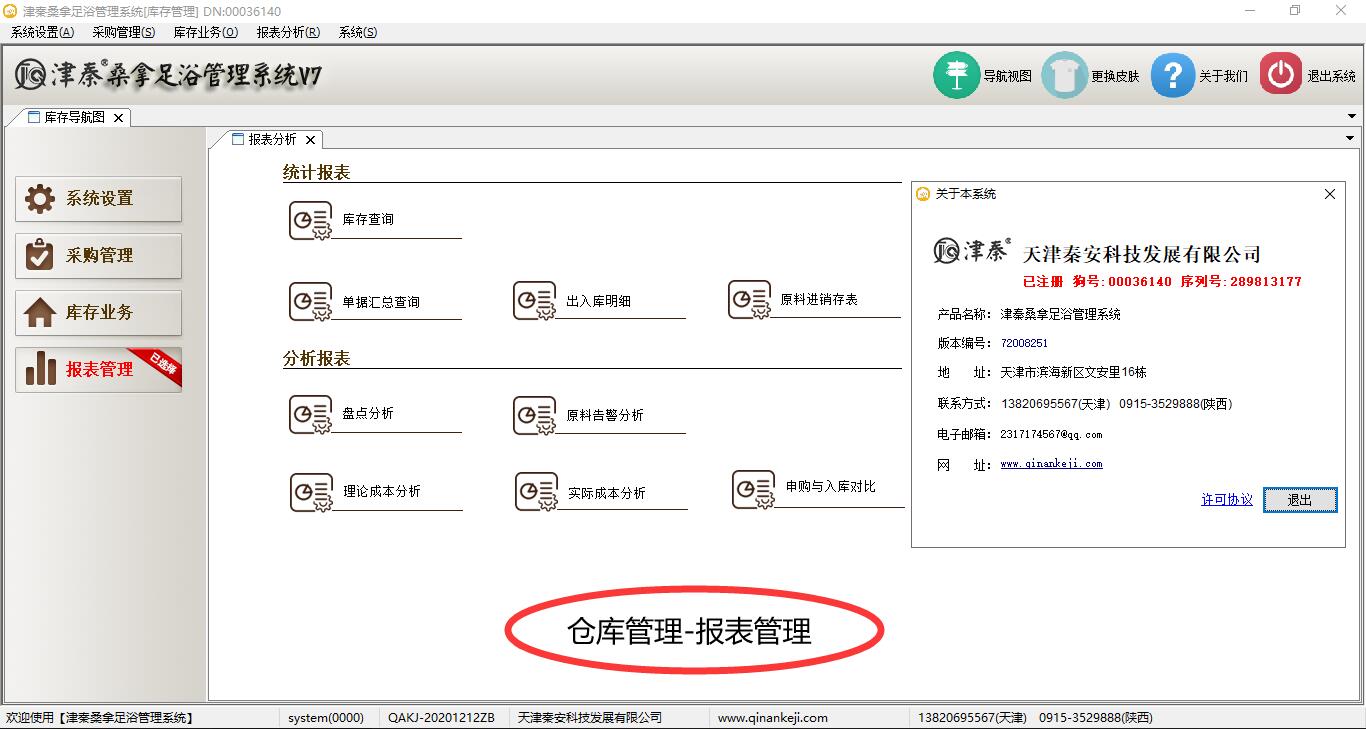Viewport: 1366px width, 729px height.
Task: Click the 关于我们 question mark icon
Action: 1172,75
